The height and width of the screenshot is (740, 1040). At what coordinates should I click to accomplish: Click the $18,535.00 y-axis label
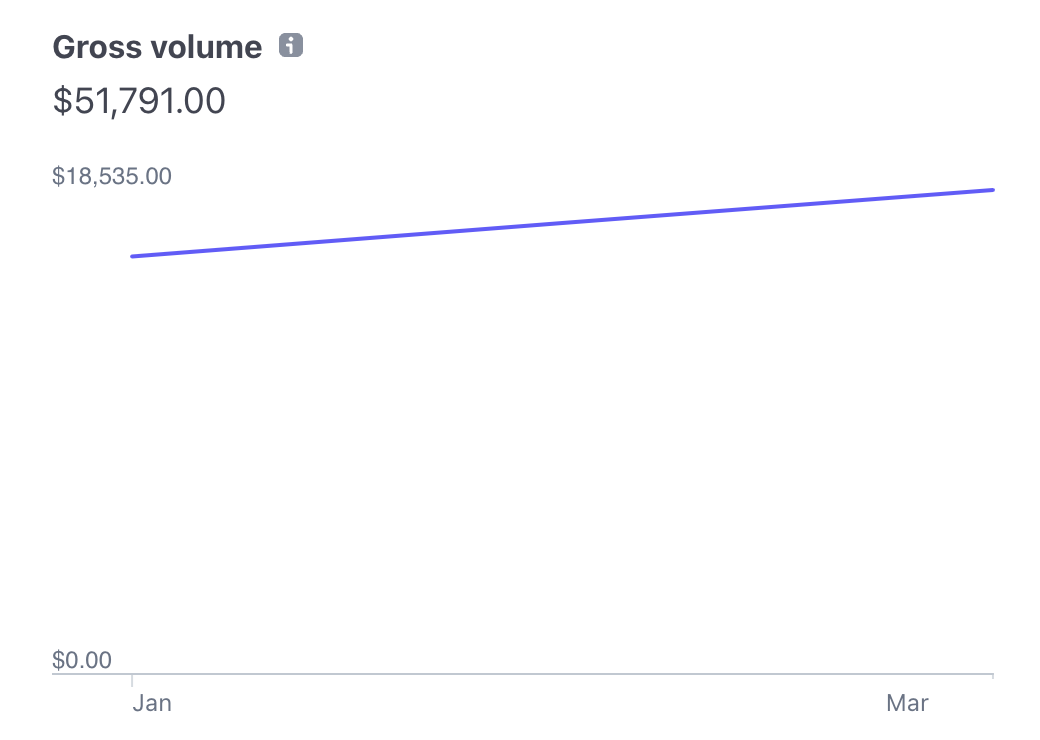click(112, 176)
